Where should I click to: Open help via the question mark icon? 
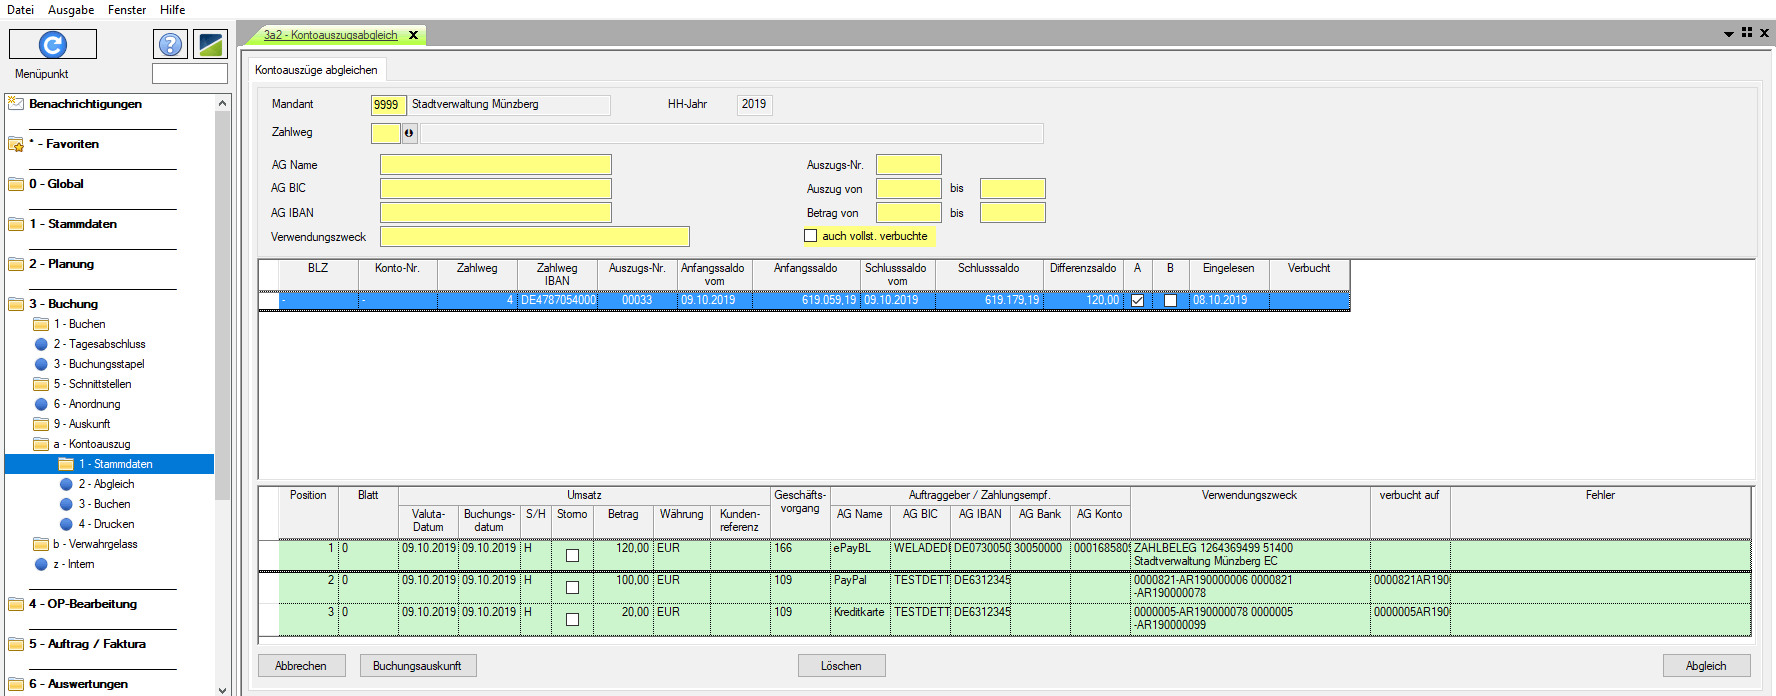pyautogui.click(x=171, y=44)
